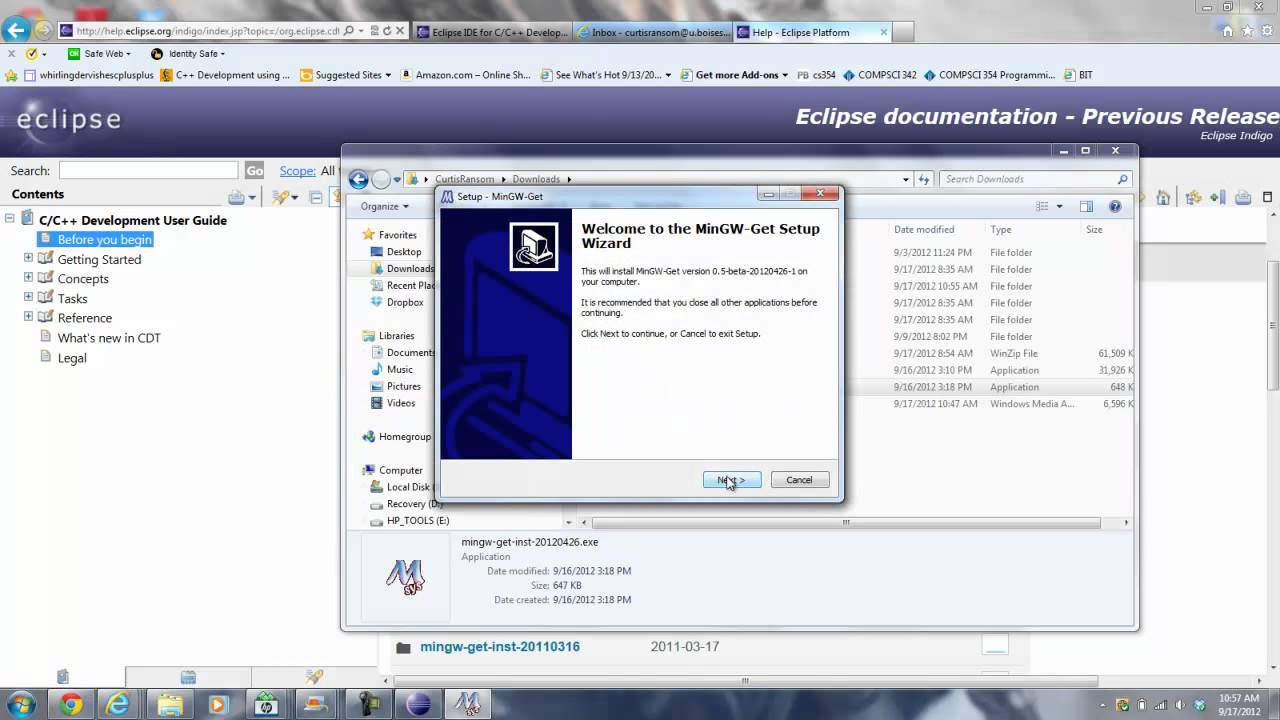Click the Explorer horizontal scrollbar
The width and height of the screenshot is (1280, 720).
[846, 522]
